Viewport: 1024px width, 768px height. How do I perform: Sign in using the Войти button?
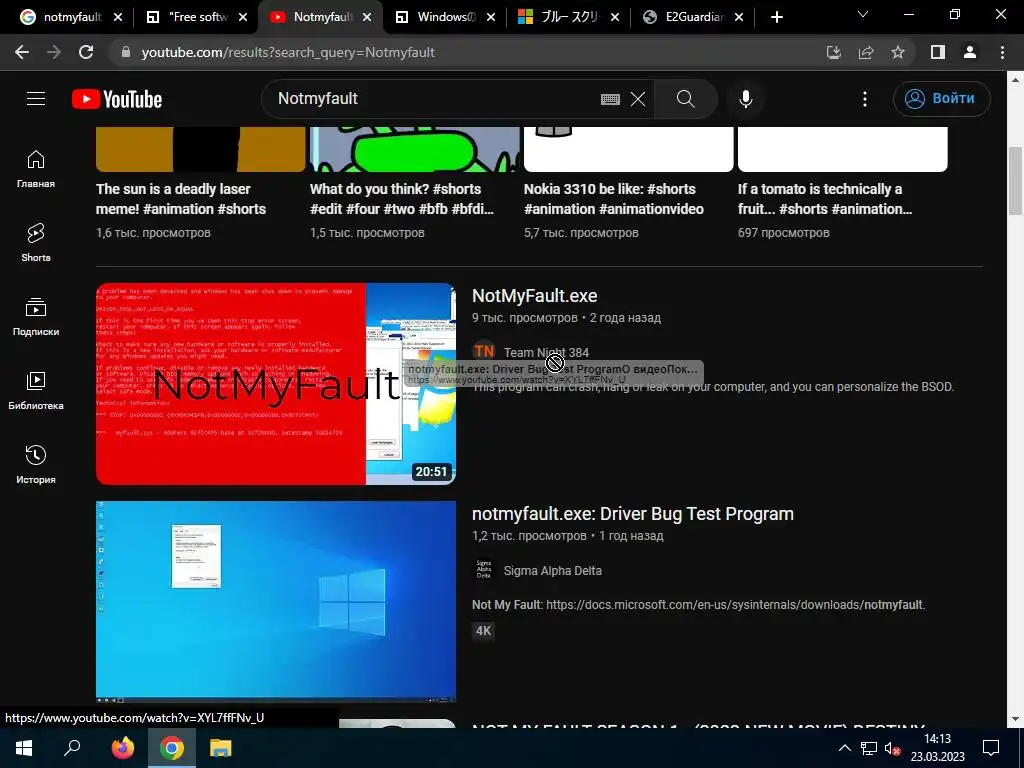(x=941, y=99)
